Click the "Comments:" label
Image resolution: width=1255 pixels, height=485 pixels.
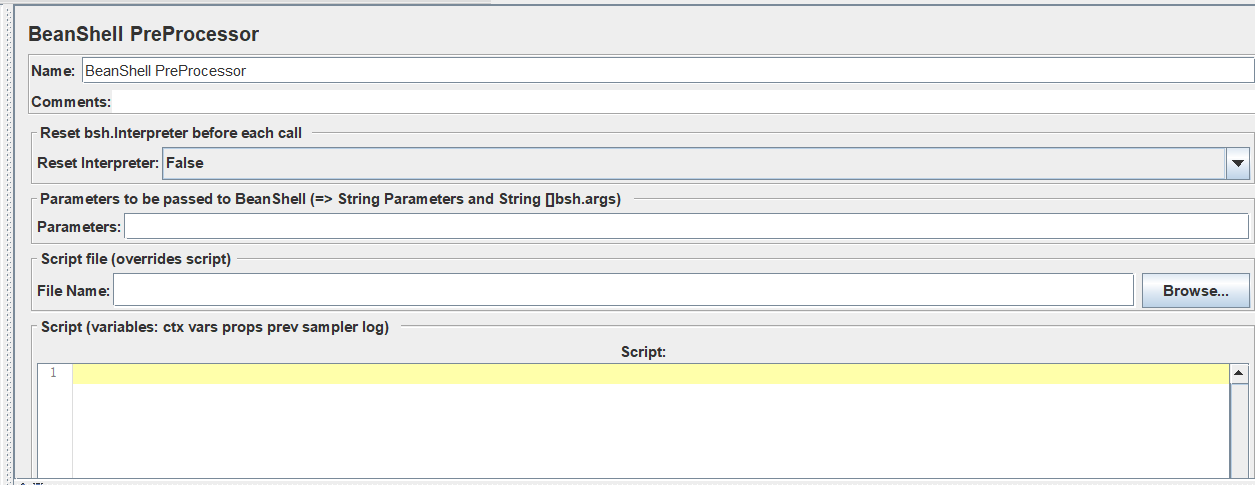pyautogui.click(x=71, y=102)
